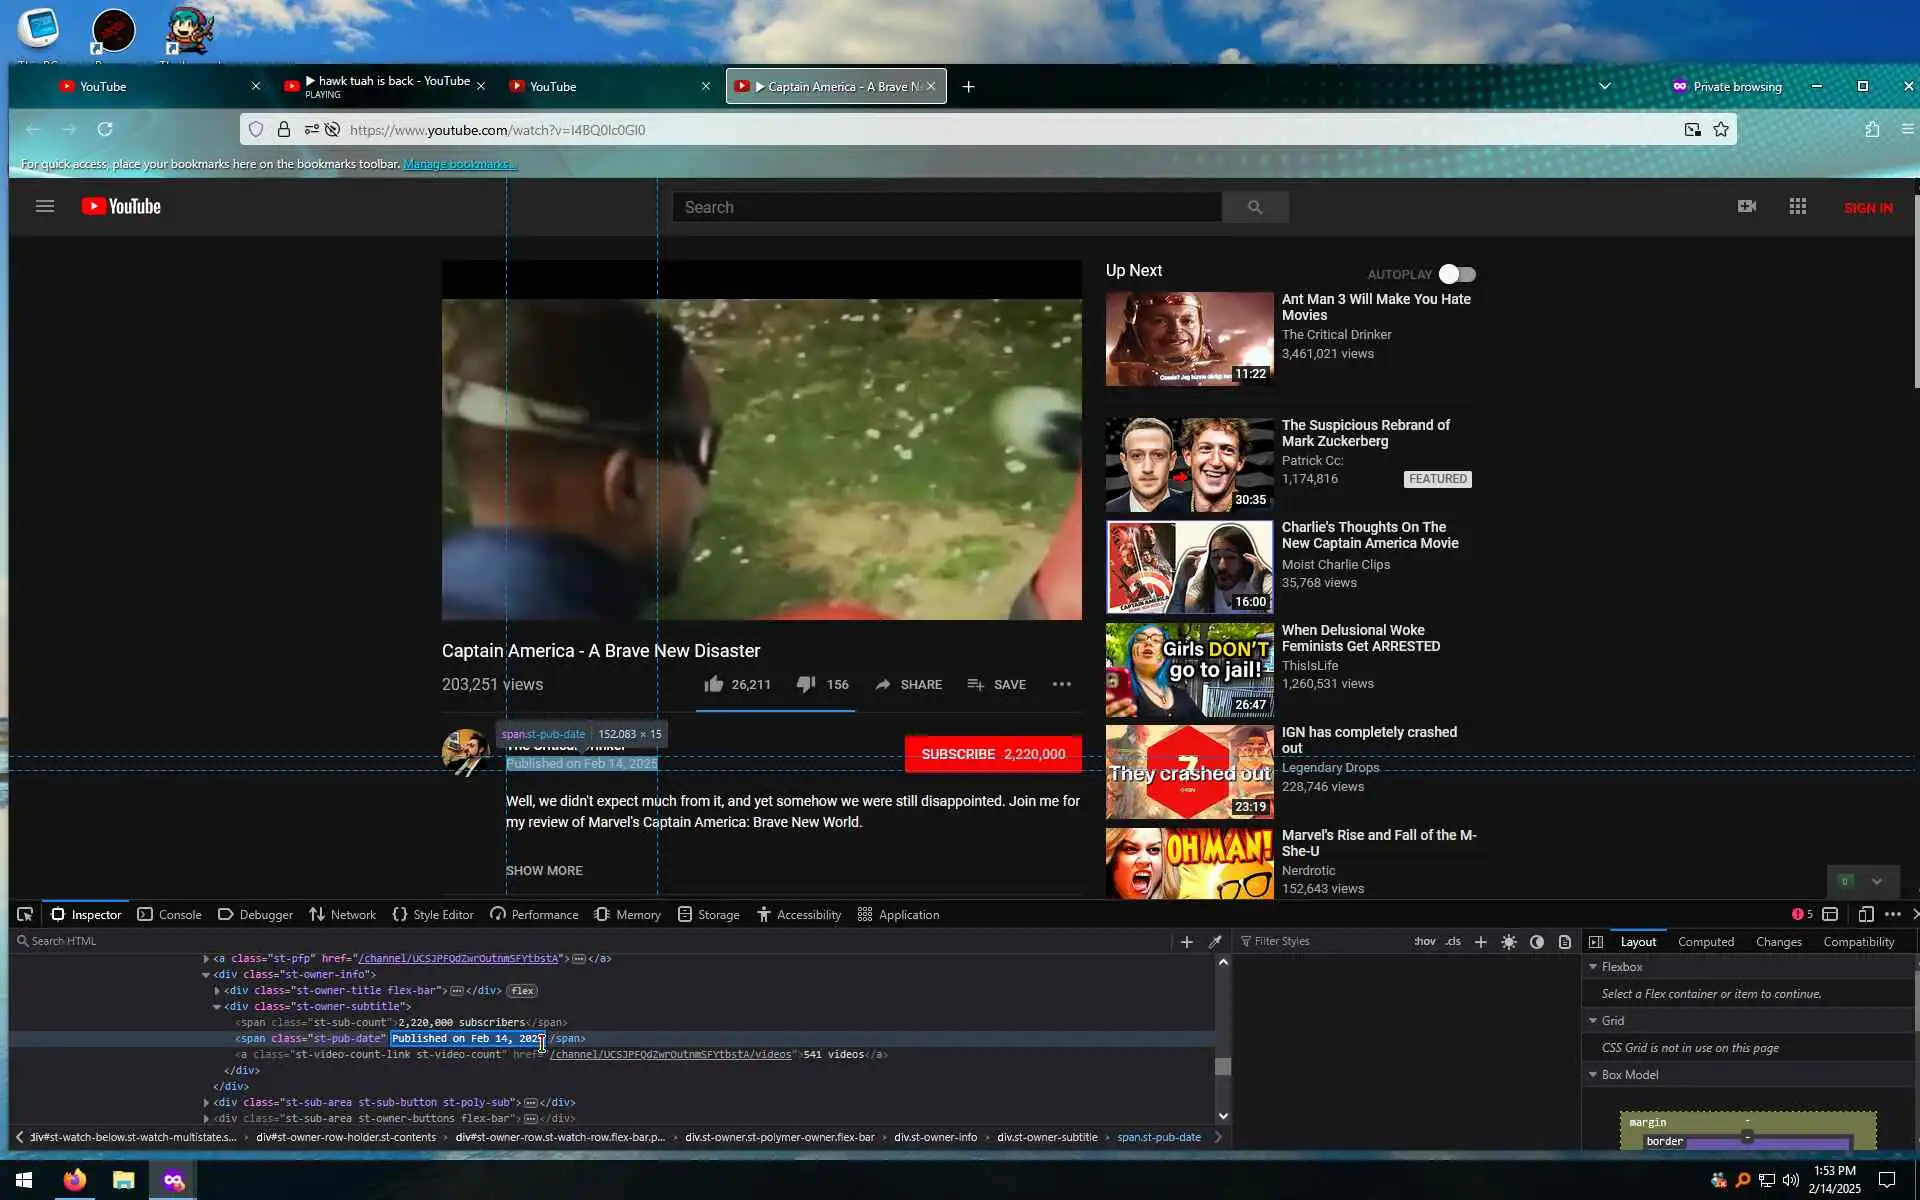The image size is (1920, 1200).
Task: Click the red SUBSCRIBE button
Action: click(992, 754)
